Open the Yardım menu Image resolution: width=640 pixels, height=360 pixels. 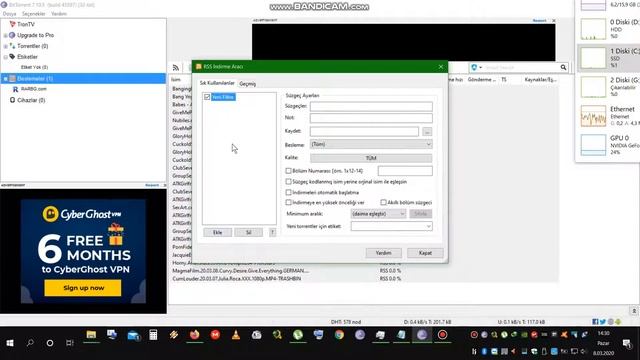click(59, 14)
